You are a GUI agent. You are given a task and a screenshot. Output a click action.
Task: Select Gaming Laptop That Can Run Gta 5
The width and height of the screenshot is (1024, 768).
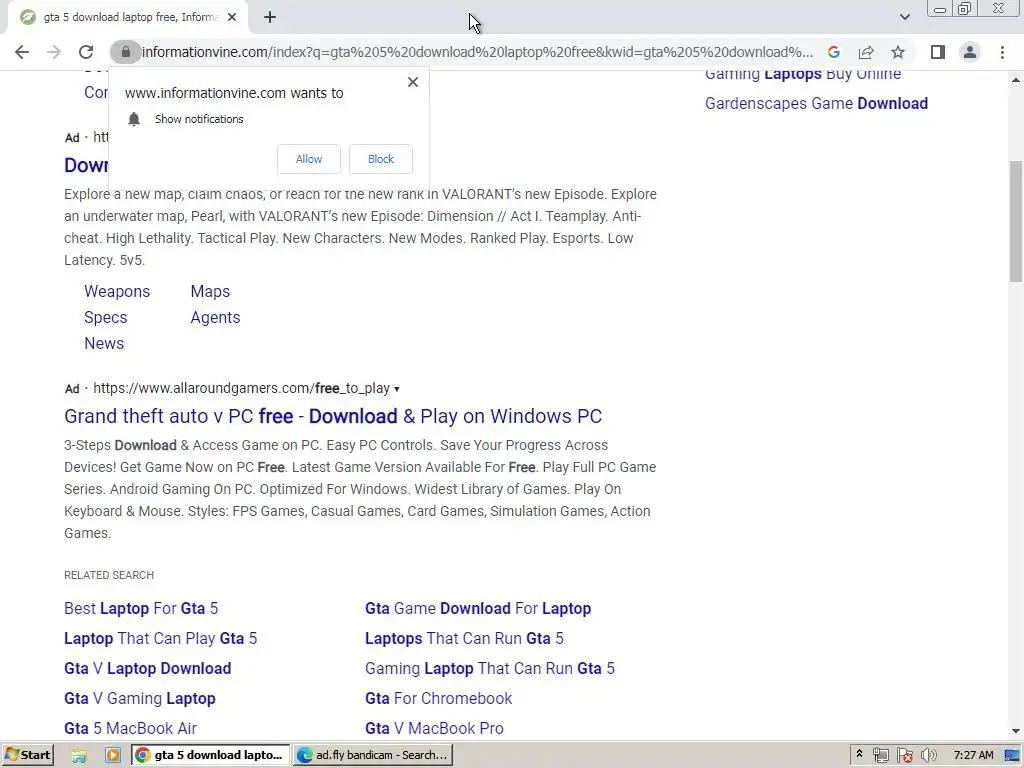tap(490, 669)
